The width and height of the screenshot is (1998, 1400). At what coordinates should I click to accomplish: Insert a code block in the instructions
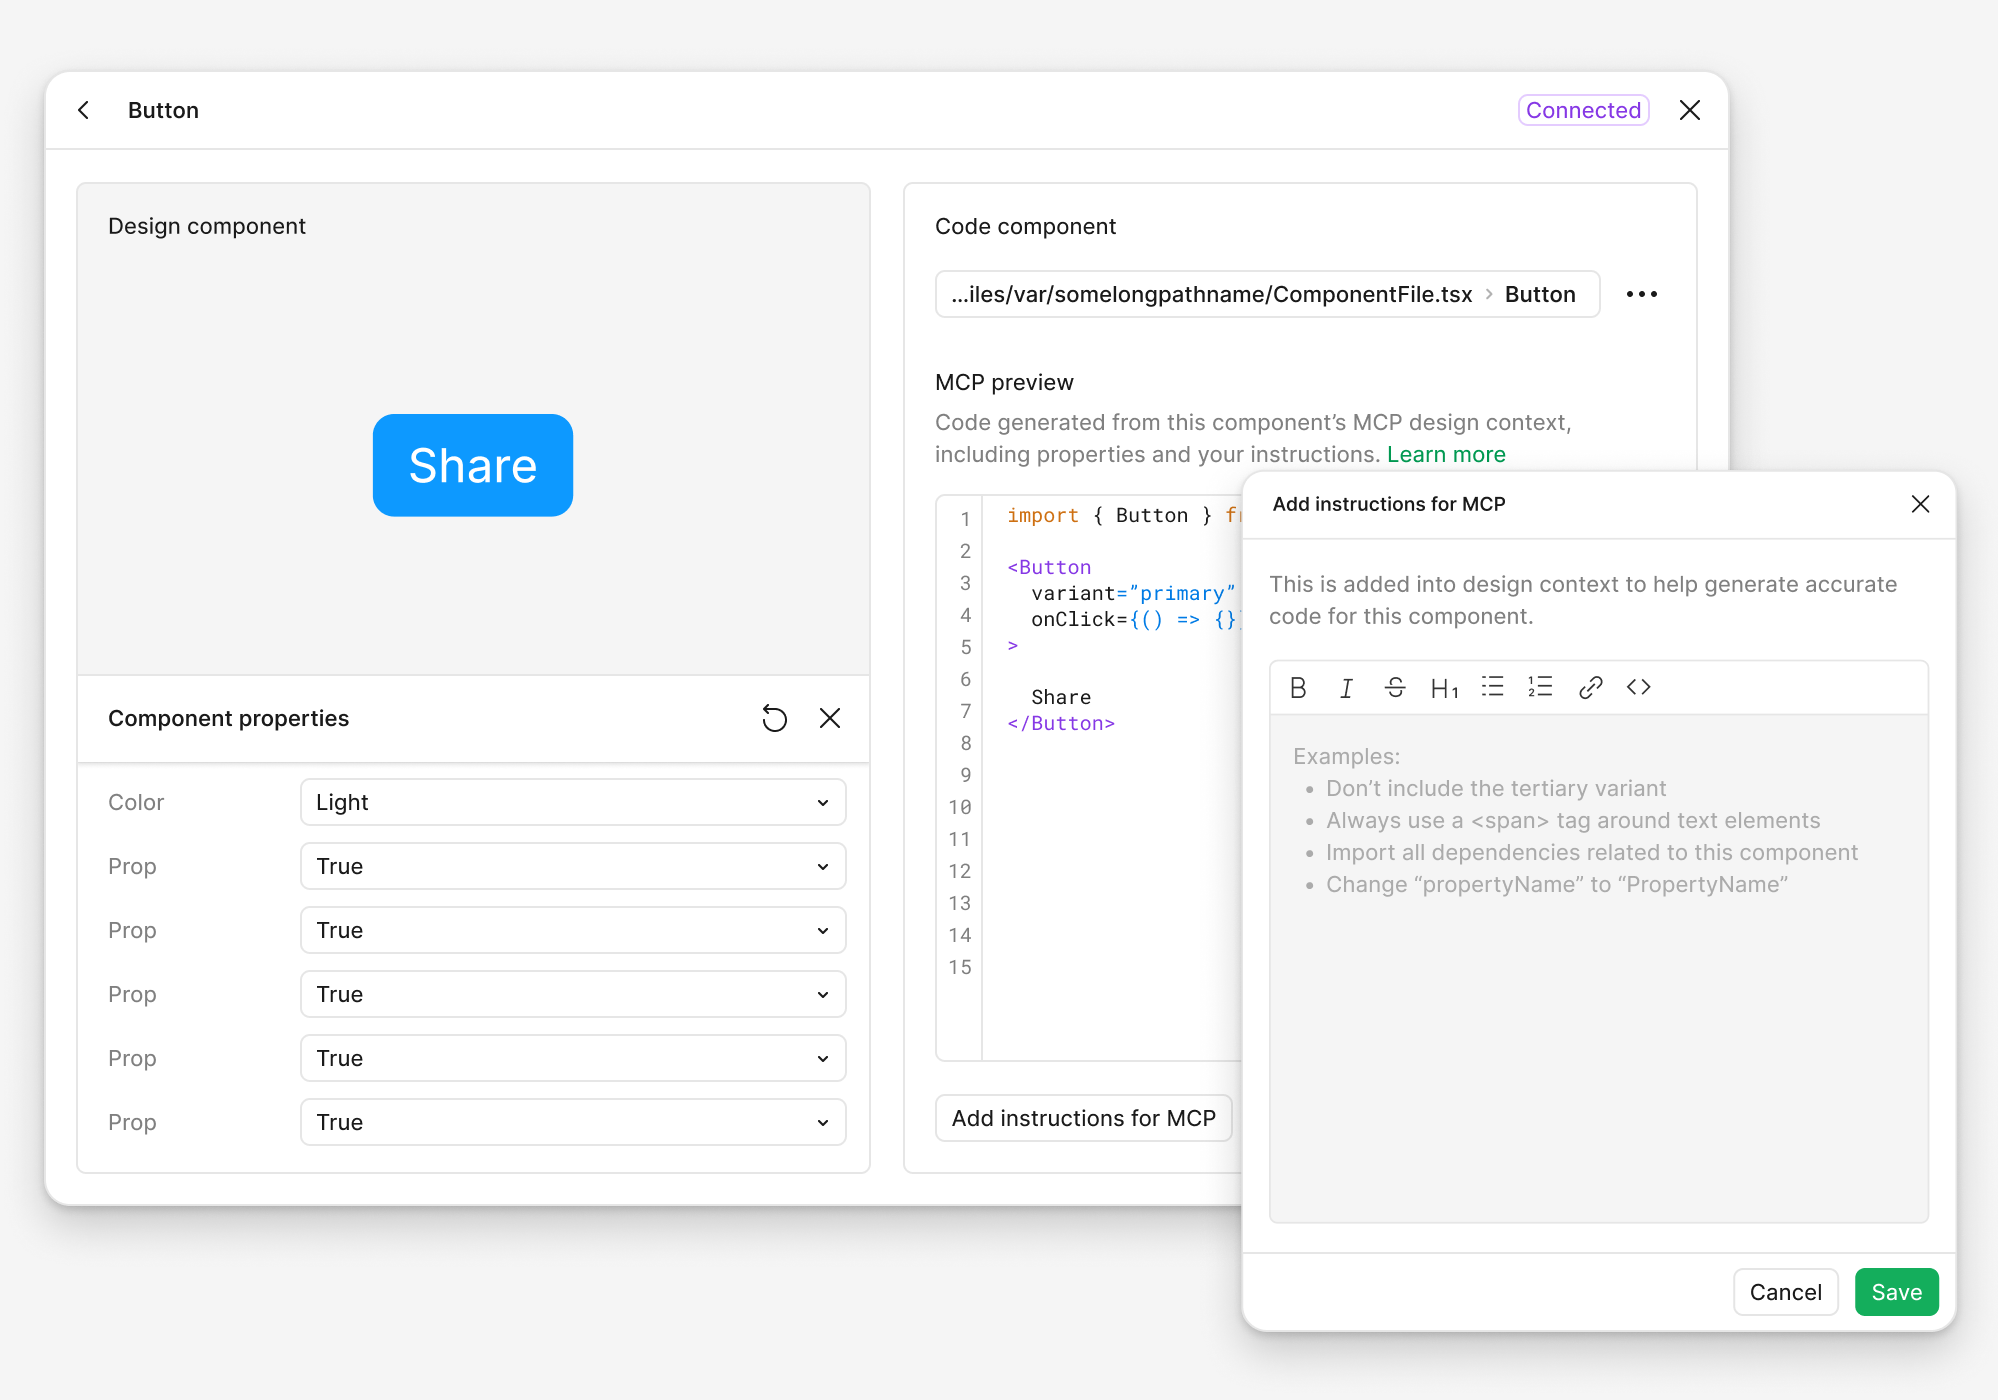[x=1638, y=687]
